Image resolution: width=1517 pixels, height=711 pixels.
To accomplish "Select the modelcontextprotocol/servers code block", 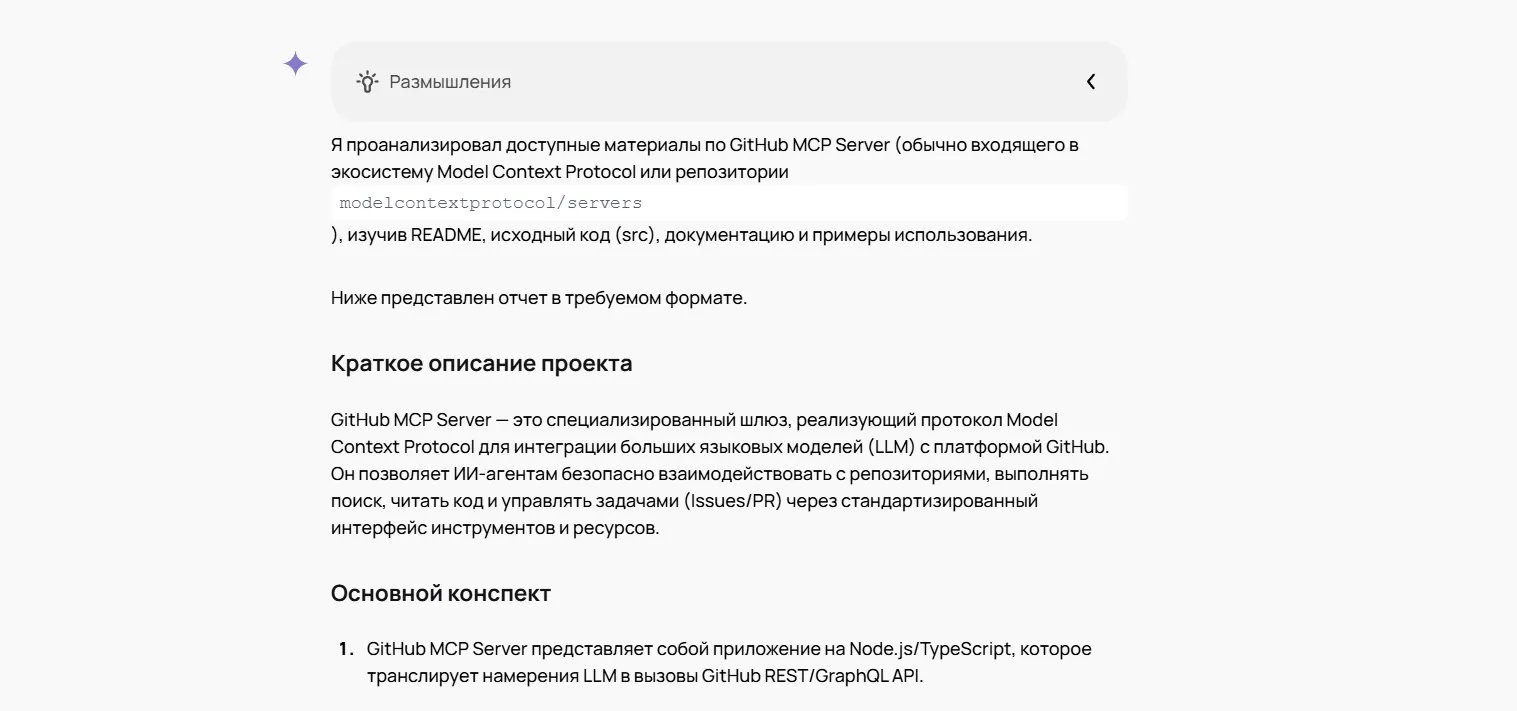I will 729,203.
